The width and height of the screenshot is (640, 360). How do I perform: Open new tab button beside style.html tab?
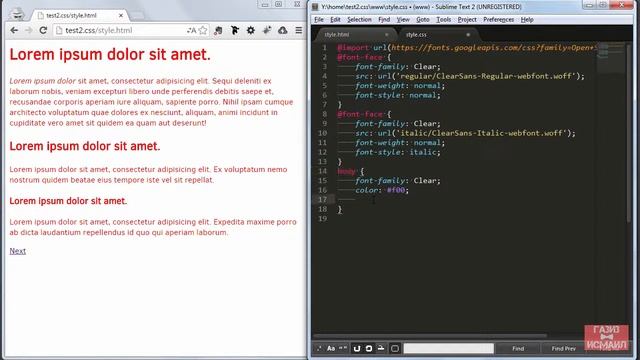[x=137, y=16]
